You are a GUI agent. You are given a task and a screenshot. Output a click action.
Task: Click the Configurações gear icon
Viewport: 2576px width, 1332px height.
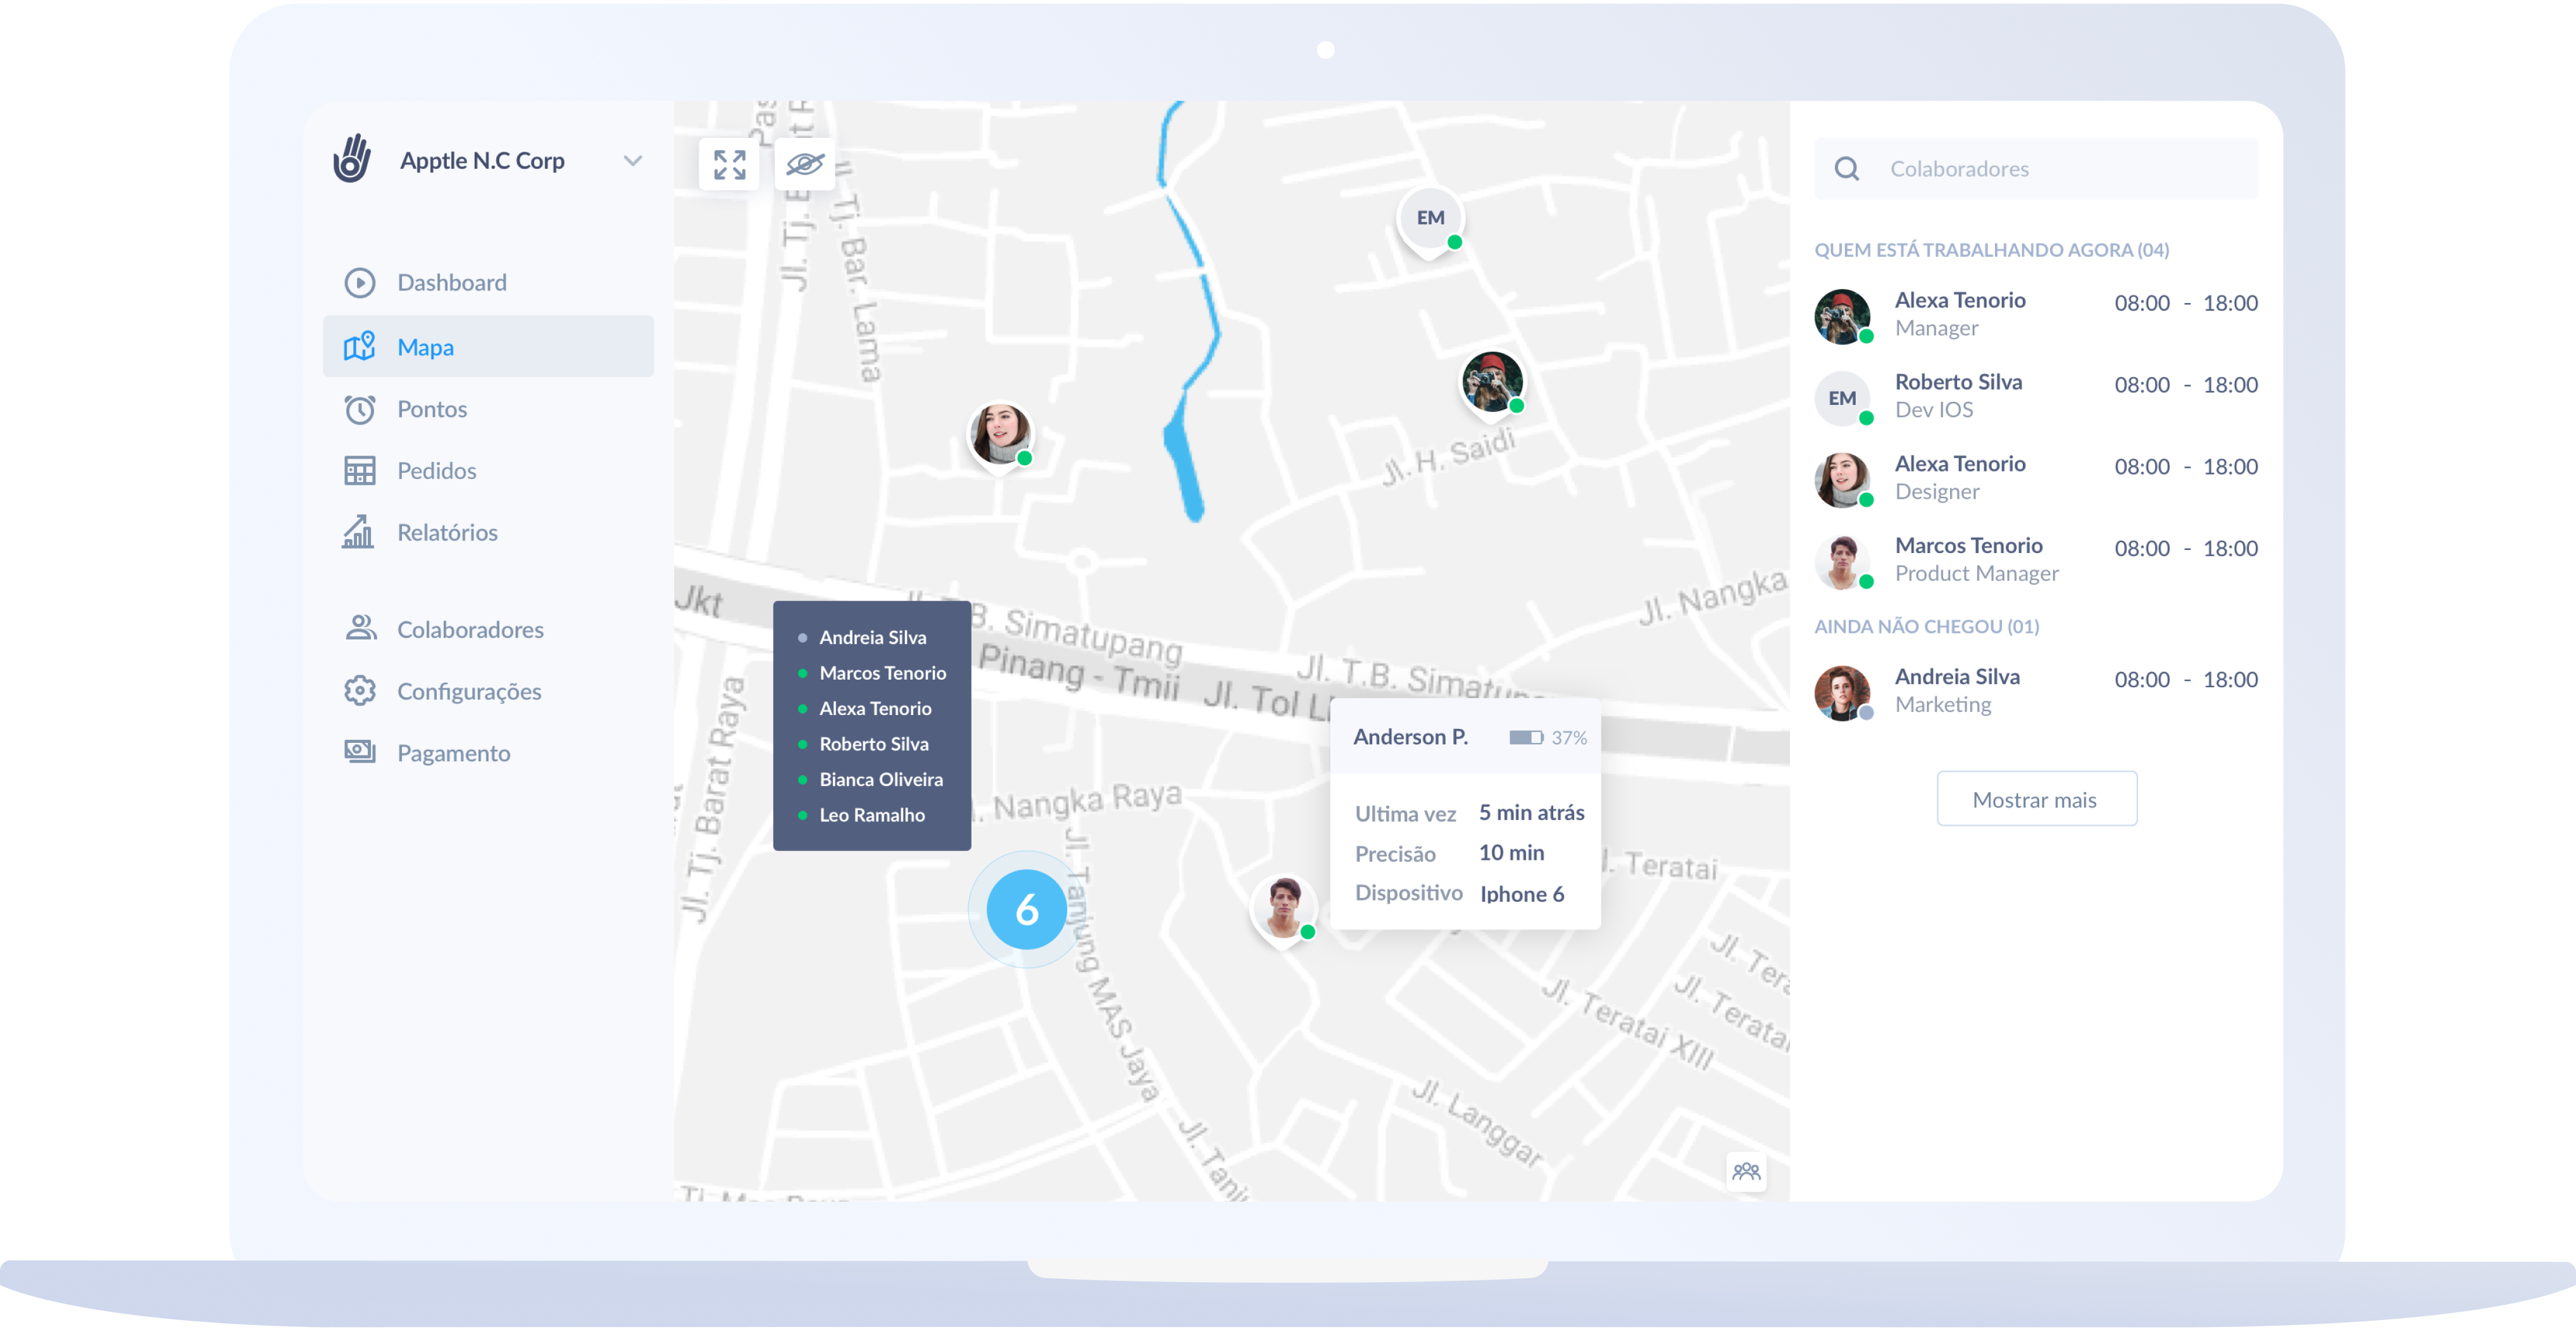tap(360, 691)
